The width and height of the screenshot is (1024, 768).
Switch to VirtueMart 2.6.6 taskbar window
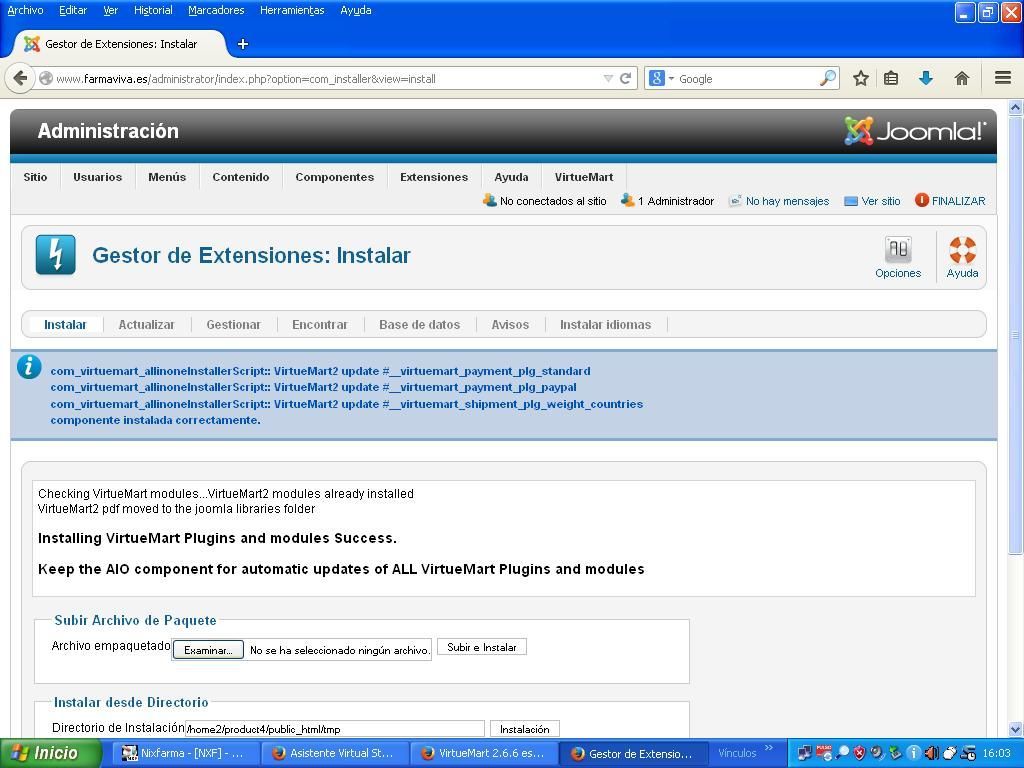point(484,754)
